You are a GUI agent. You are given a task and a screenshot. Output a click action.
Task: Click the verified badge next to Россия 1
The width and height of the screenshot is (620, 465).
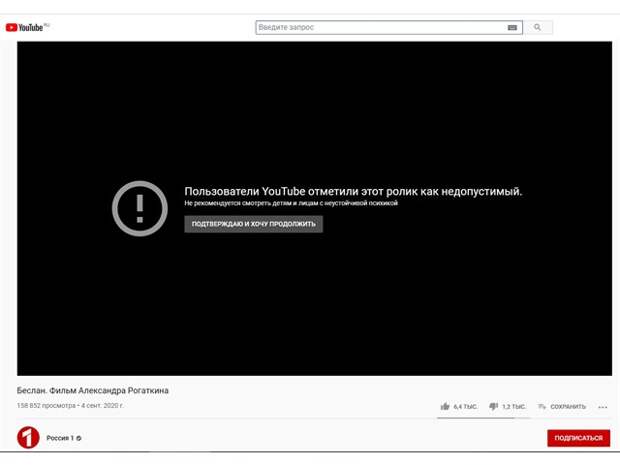point(79,438)
